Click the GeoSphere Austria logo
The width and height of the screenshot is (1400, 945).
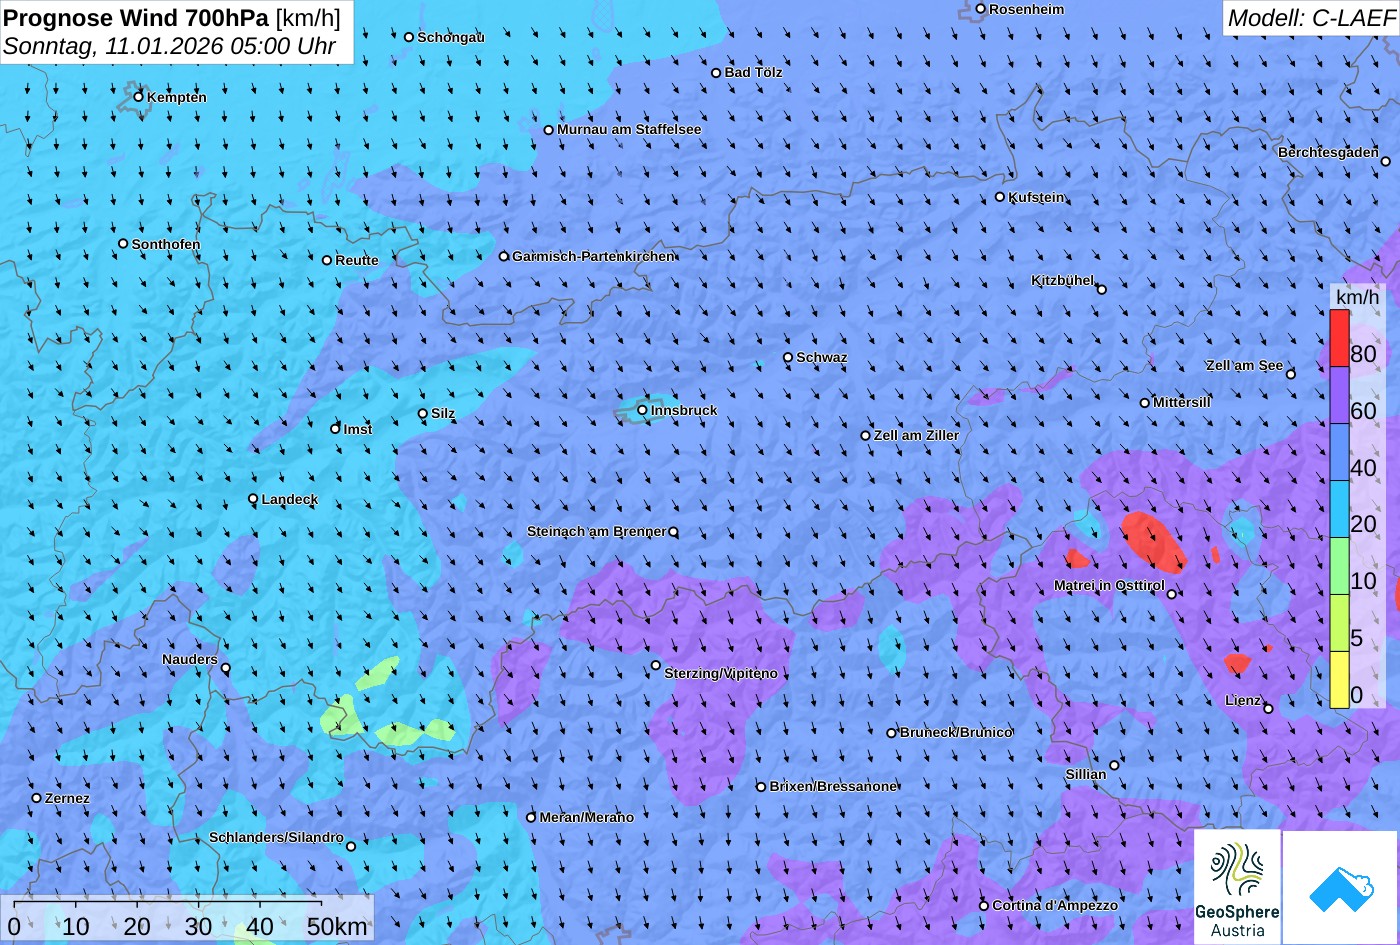coord(1237,887)
